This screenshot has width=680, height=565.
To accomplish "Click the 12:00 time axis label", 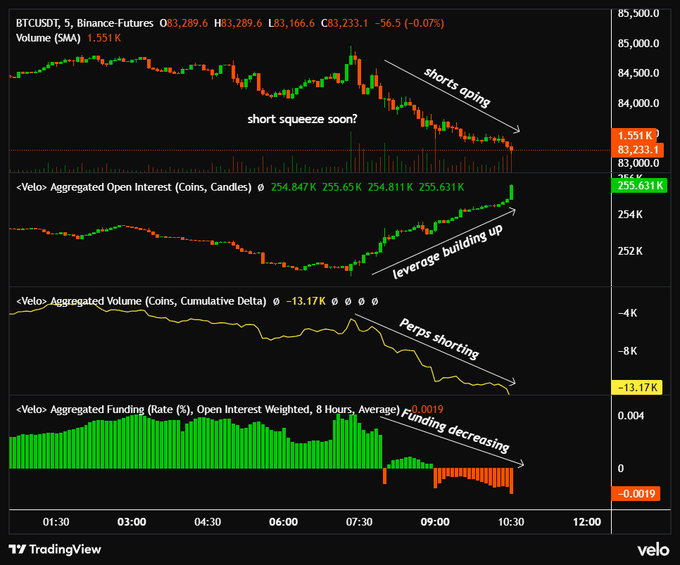I will pos(587,522).
